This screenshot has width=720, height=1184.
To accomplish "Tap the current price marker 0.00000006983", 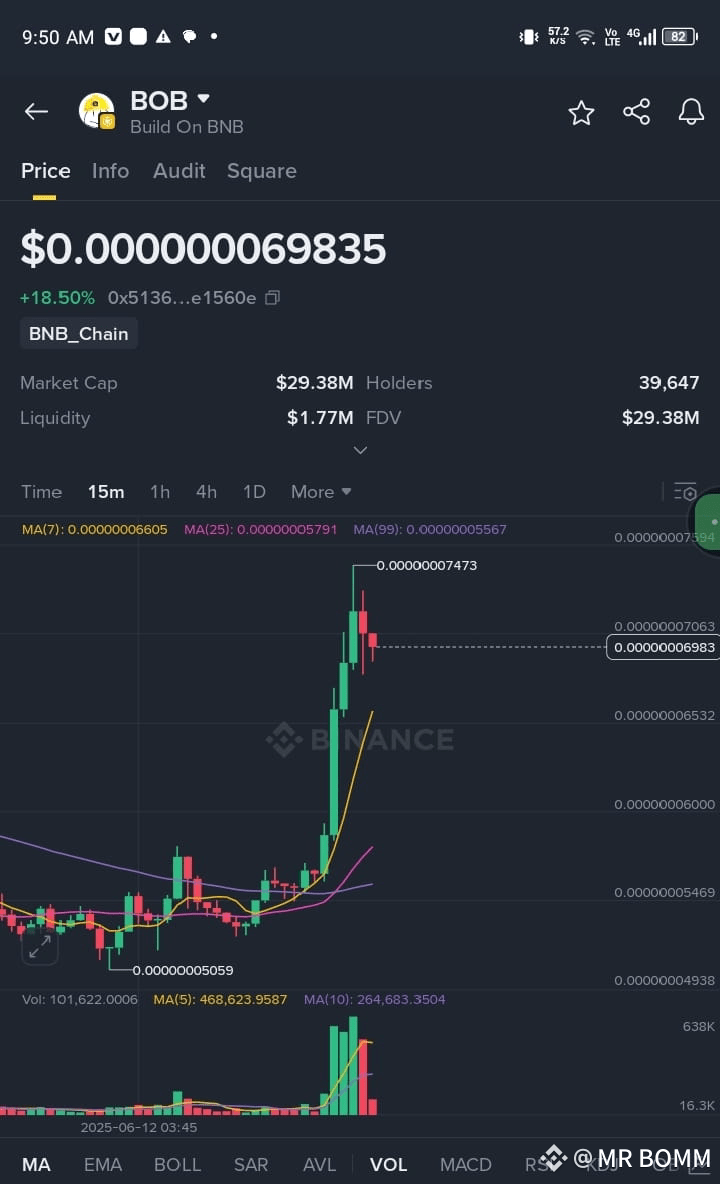I will click(663, 647).
